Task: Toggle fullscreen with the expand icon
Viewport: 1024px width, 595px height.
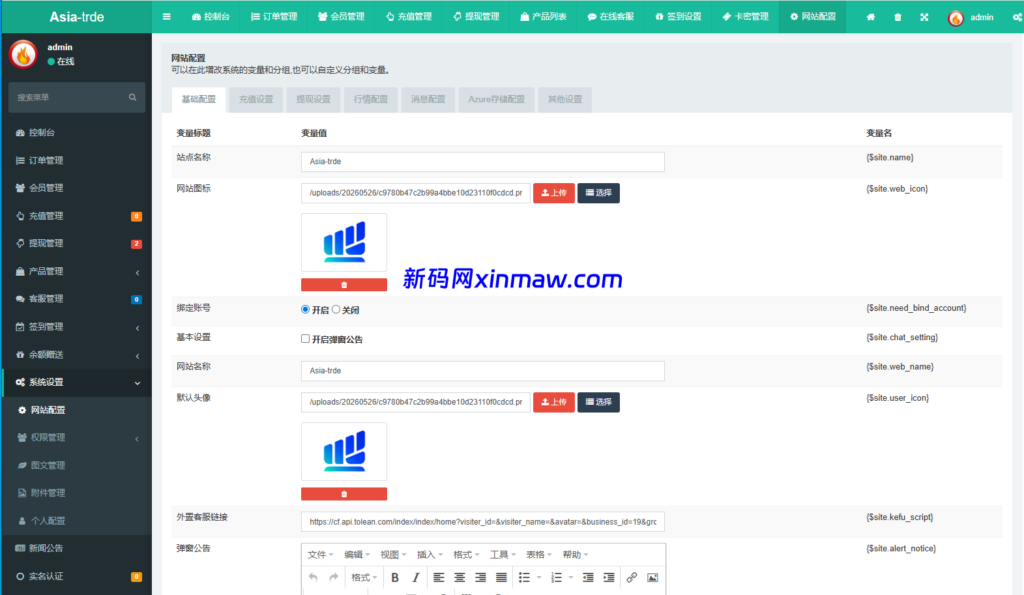Action: (924, 17)
